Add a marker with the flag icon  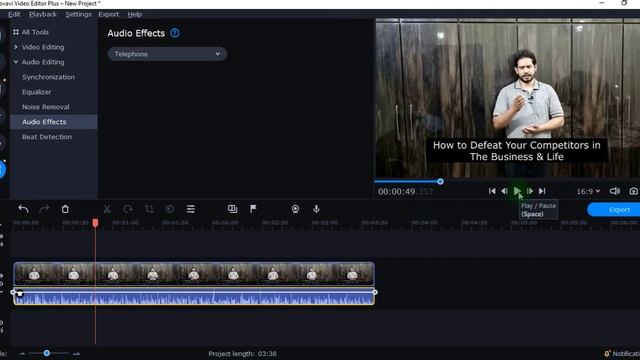[253, 209]
